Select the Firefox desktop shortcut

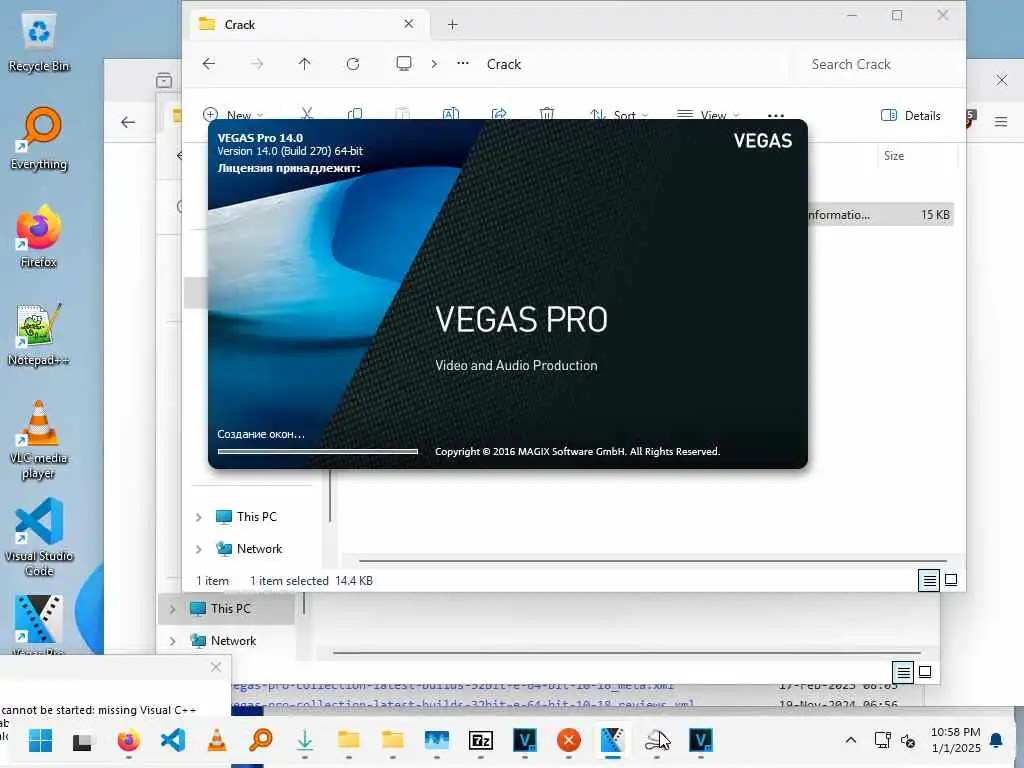coord(39,236)
